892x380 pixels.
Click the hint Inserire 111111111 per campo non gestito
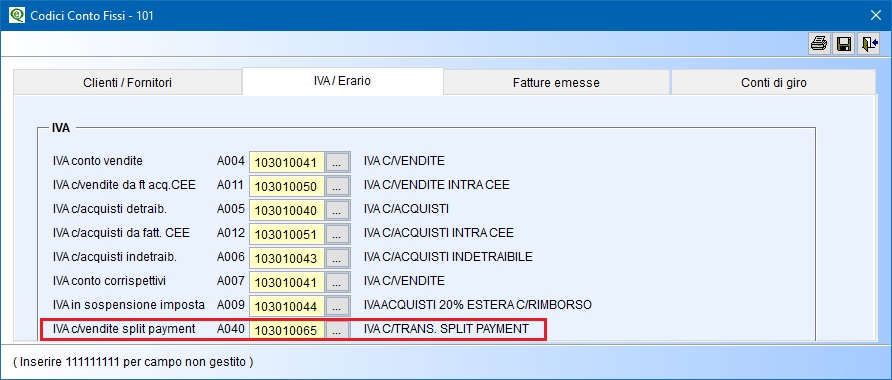[133, 361]
